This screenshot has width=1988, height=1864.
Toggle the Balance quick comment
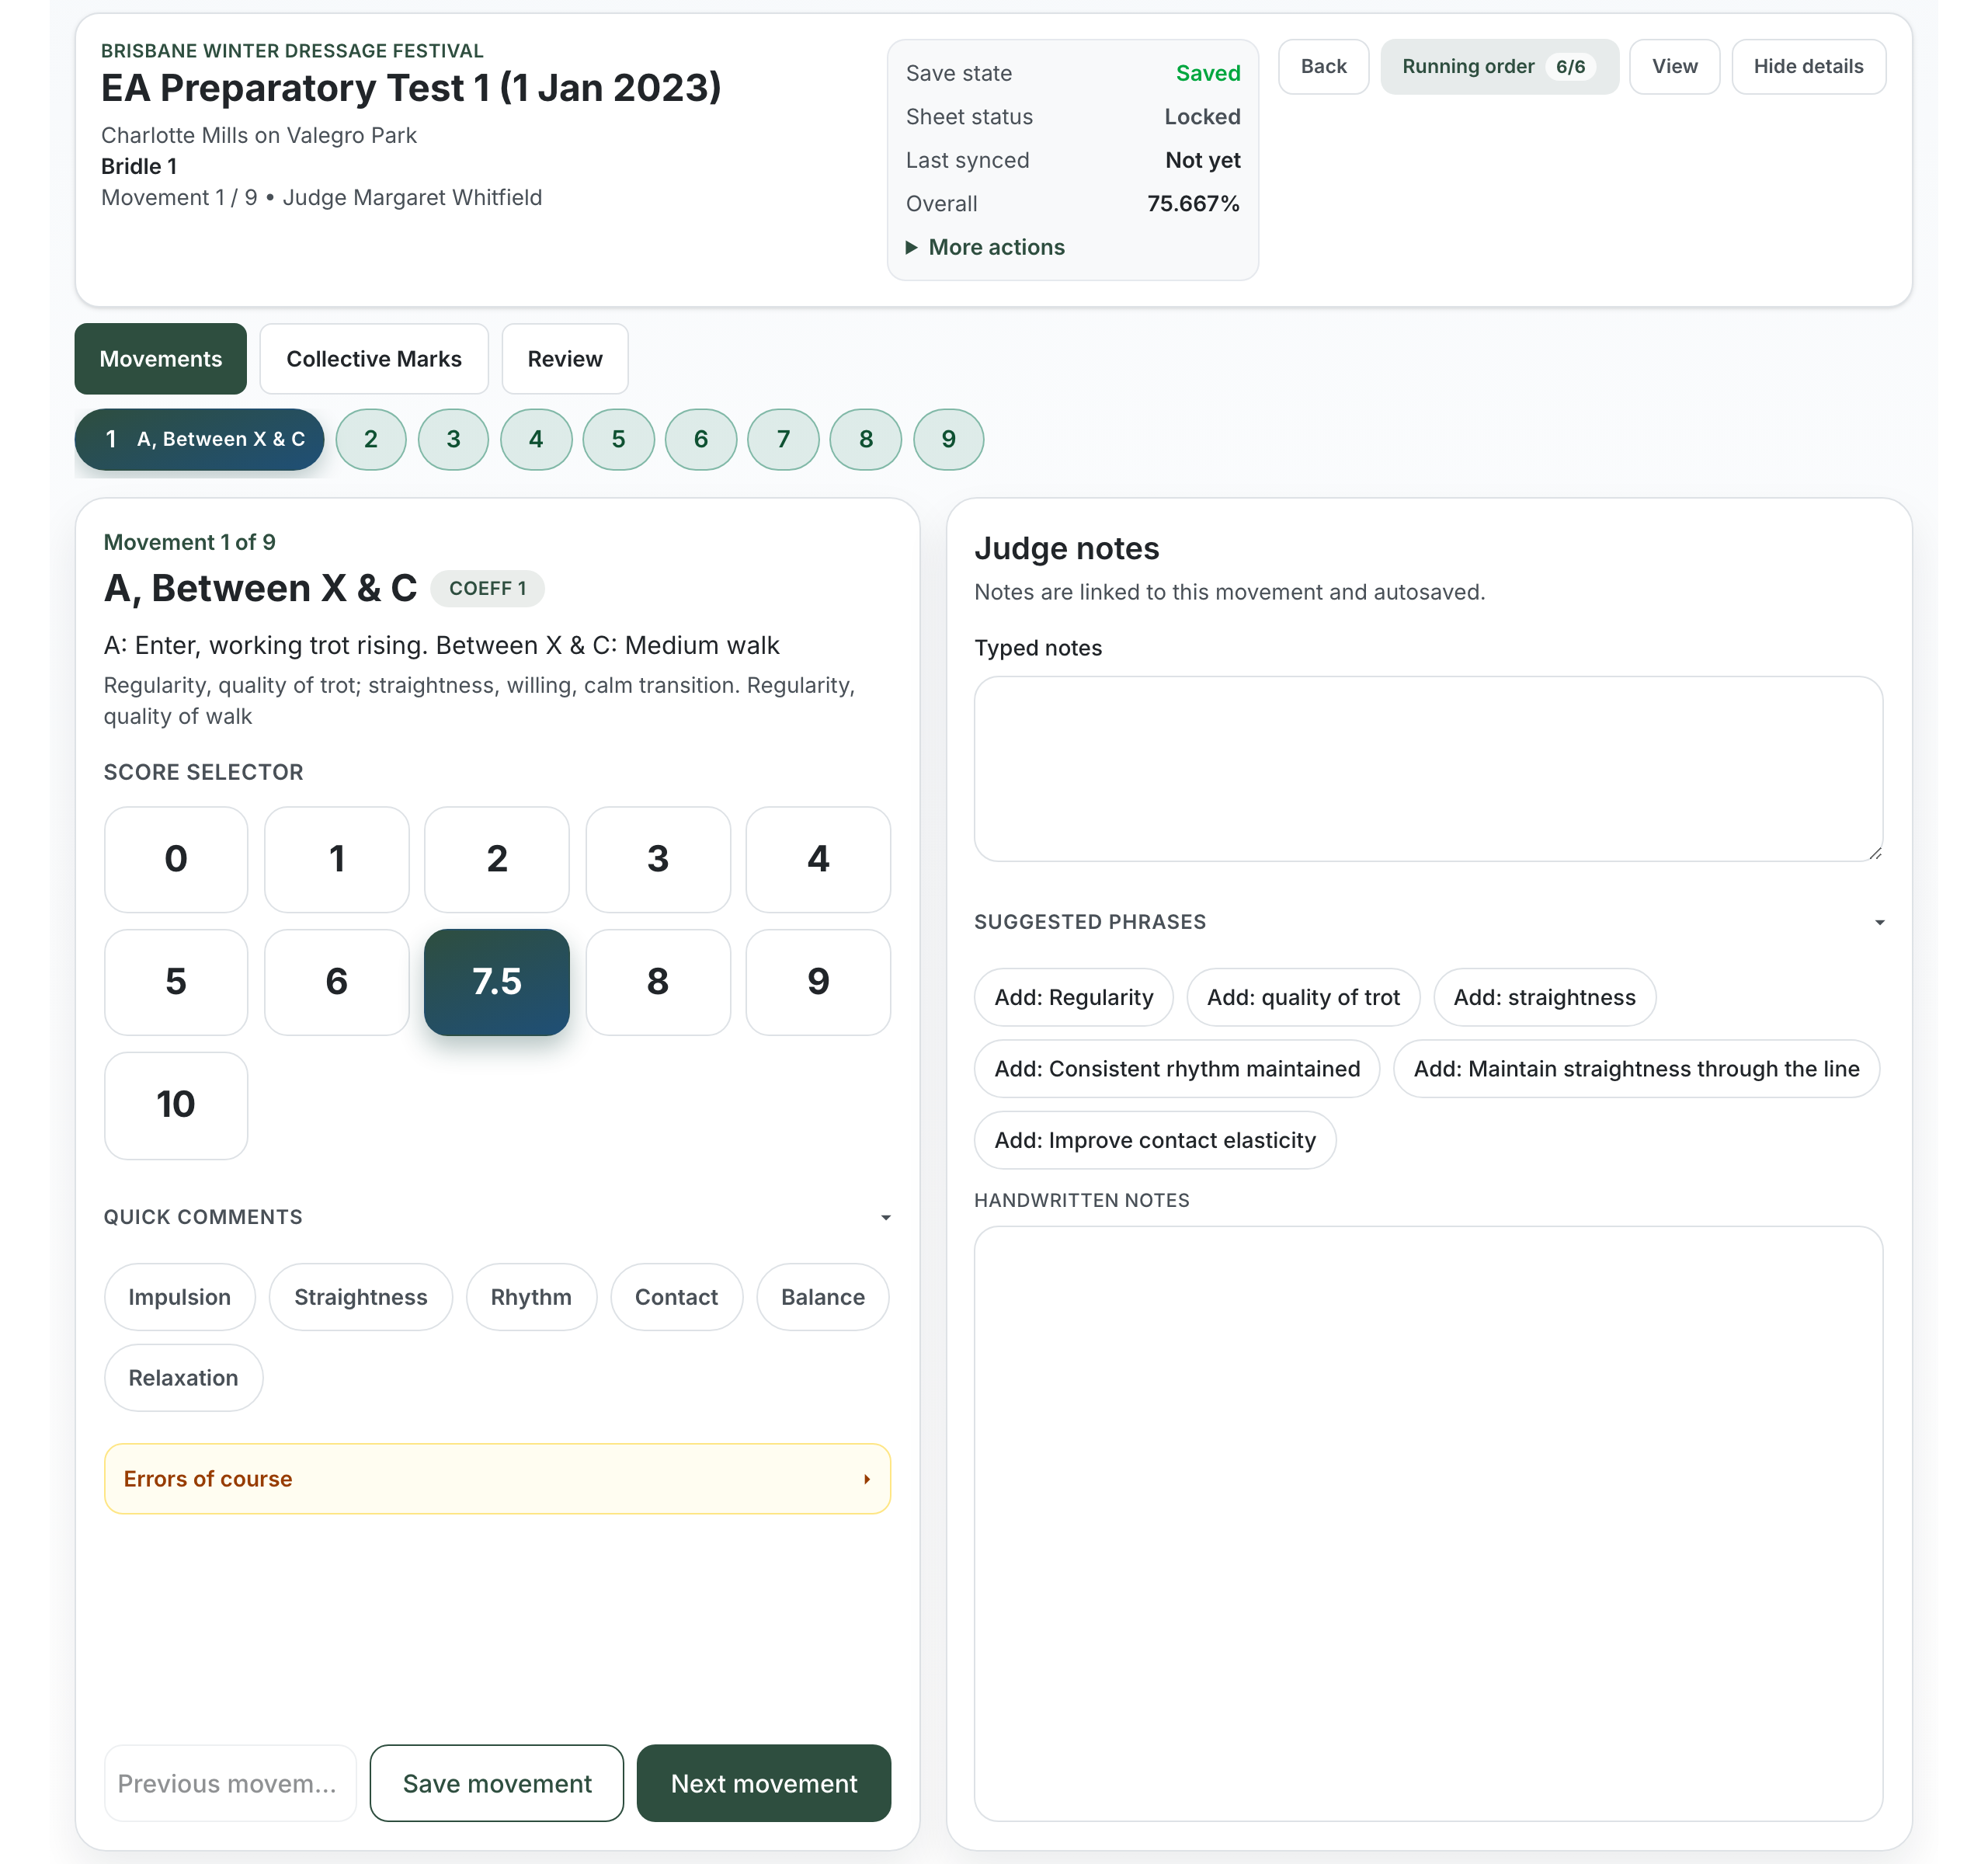pyautogui.click(x=823, y=1296)
